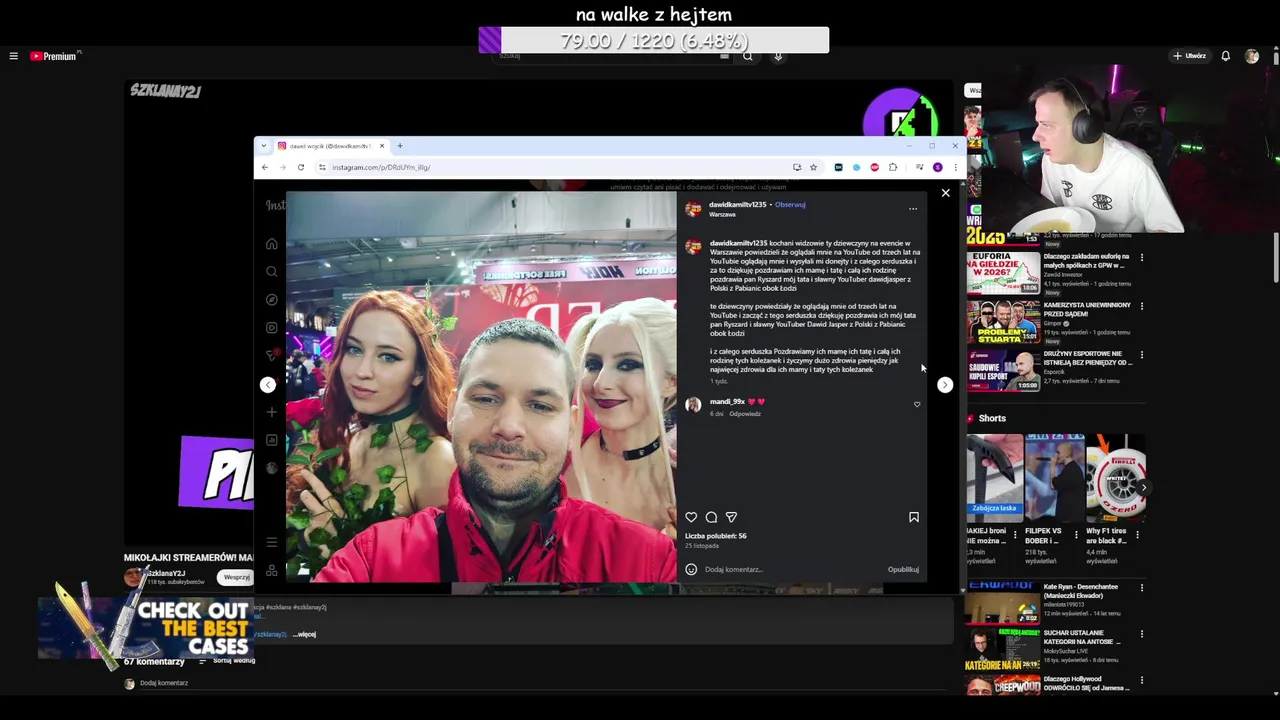Open the Why F1 tires short

pyautogui.click(x=1115, y=476)
